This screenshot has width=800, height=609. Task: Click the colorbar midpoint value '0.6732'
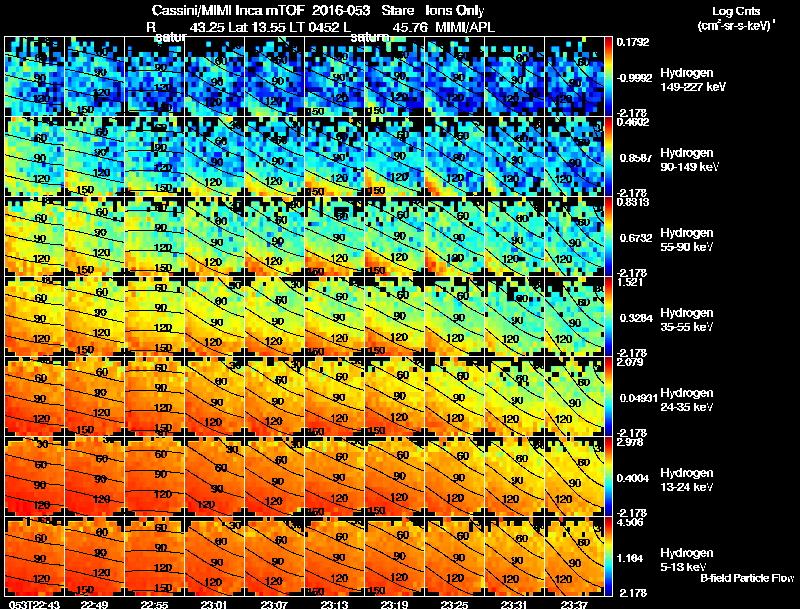coord(636,238)
